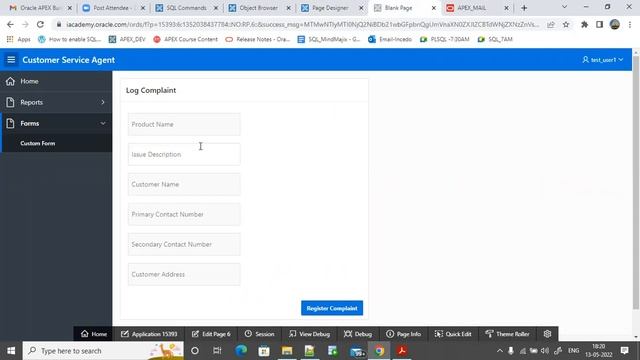
Task: Open the Chrome three-dot menu
Action: (630, 24)
